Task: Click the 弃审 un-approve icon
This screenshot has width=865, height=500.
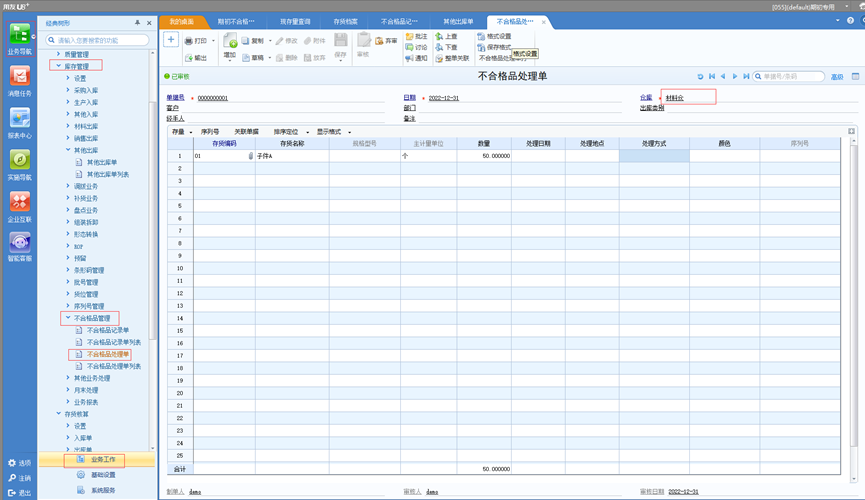Action: click(x=379, y=41)
